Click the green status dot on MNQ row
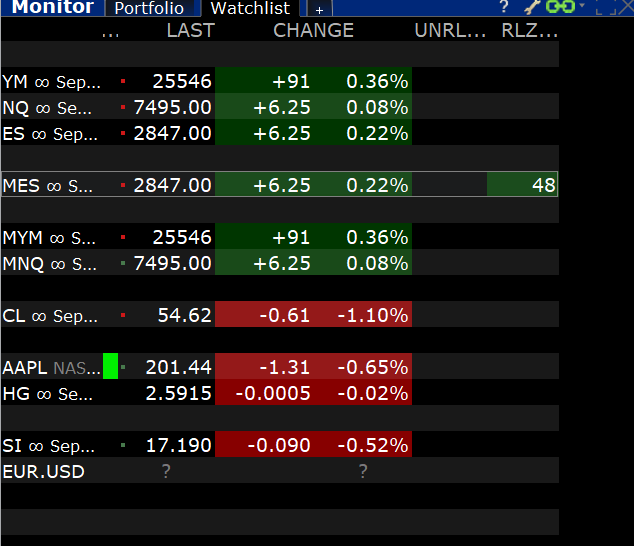The width and height of the screenshot is (634, 546). 123,263
